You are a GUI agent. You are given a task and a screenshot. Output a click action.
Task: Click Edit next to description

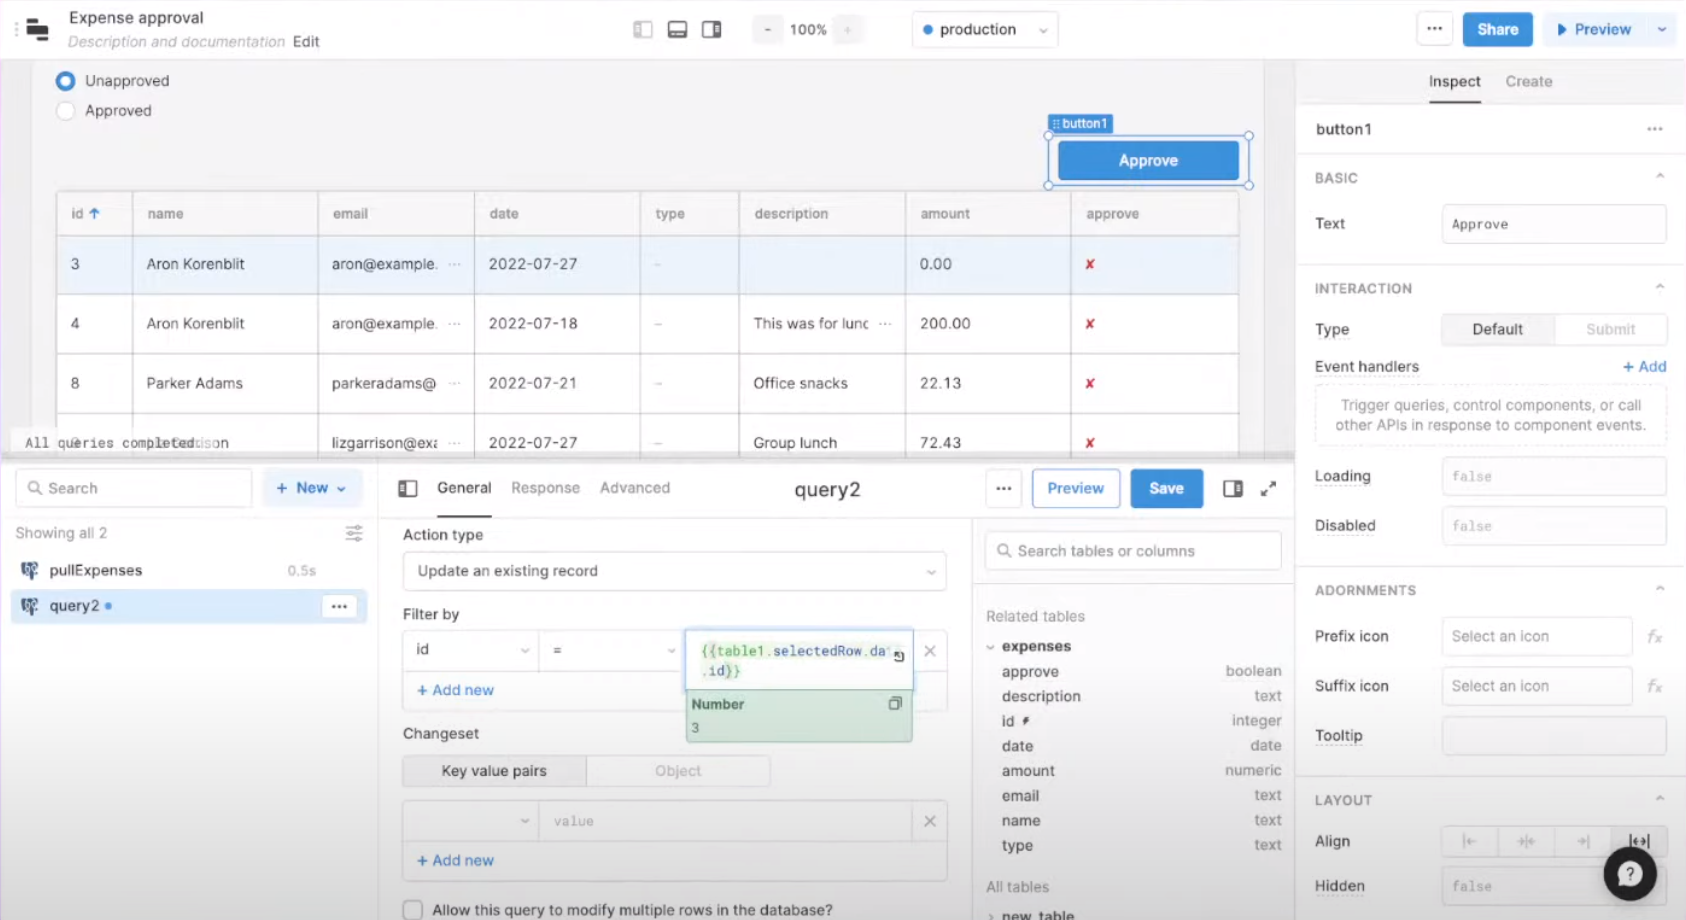(x=306, y=42)
